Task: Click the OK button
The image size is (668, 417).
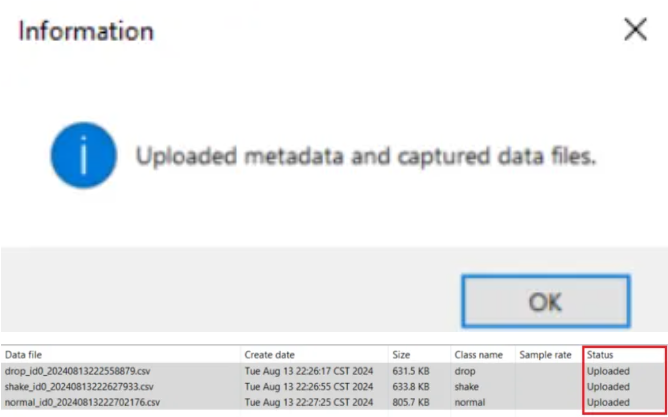Action: click(x=546, y=302)
